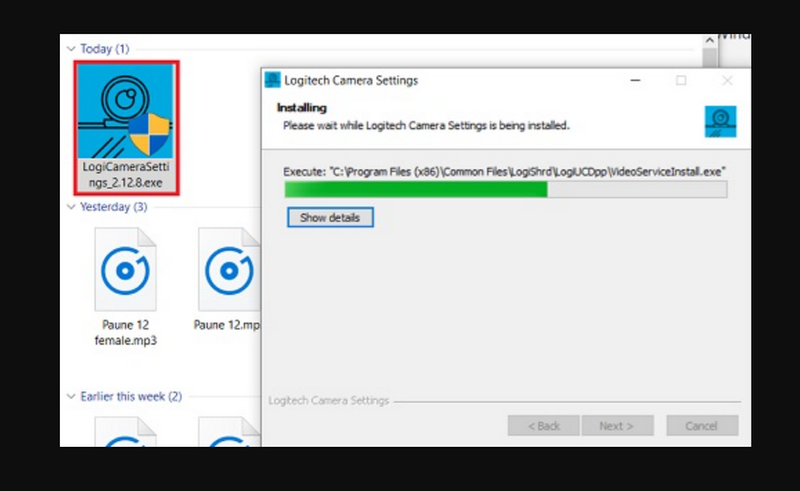
Task: Click the installer's greyed-out maximize button
Action: pyautogui.click(x=681, y=81)
